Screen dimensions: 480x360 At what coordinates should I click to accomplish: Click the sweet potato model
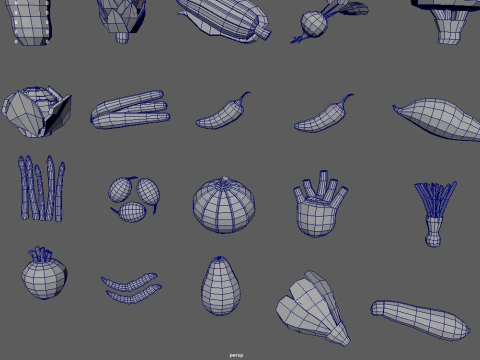437,119
